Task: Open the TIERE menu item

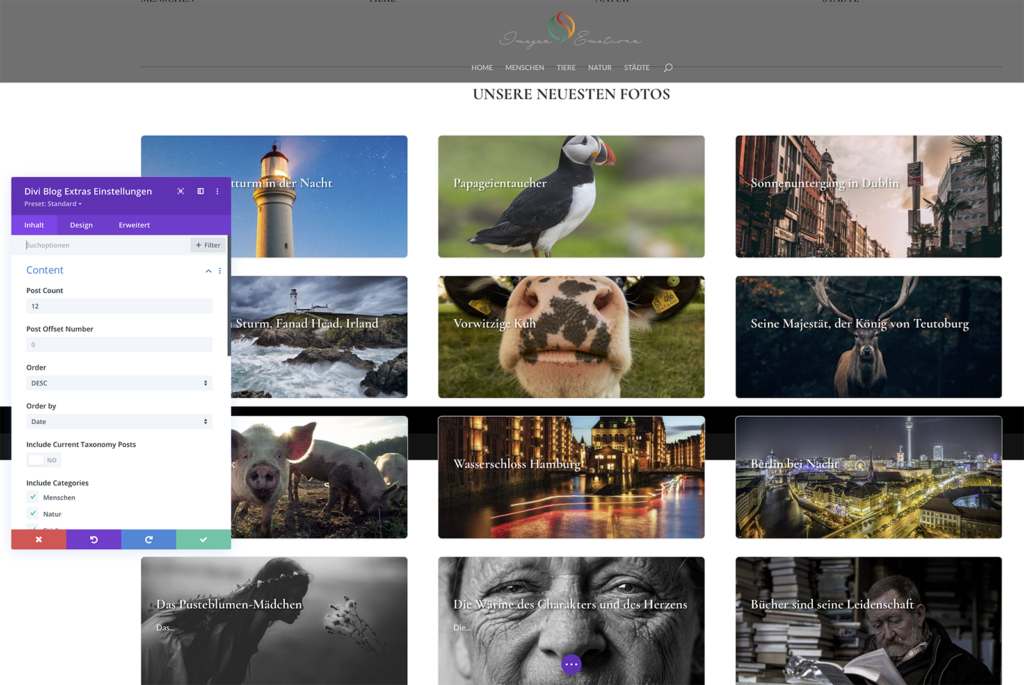Action: tap(566, 67)
